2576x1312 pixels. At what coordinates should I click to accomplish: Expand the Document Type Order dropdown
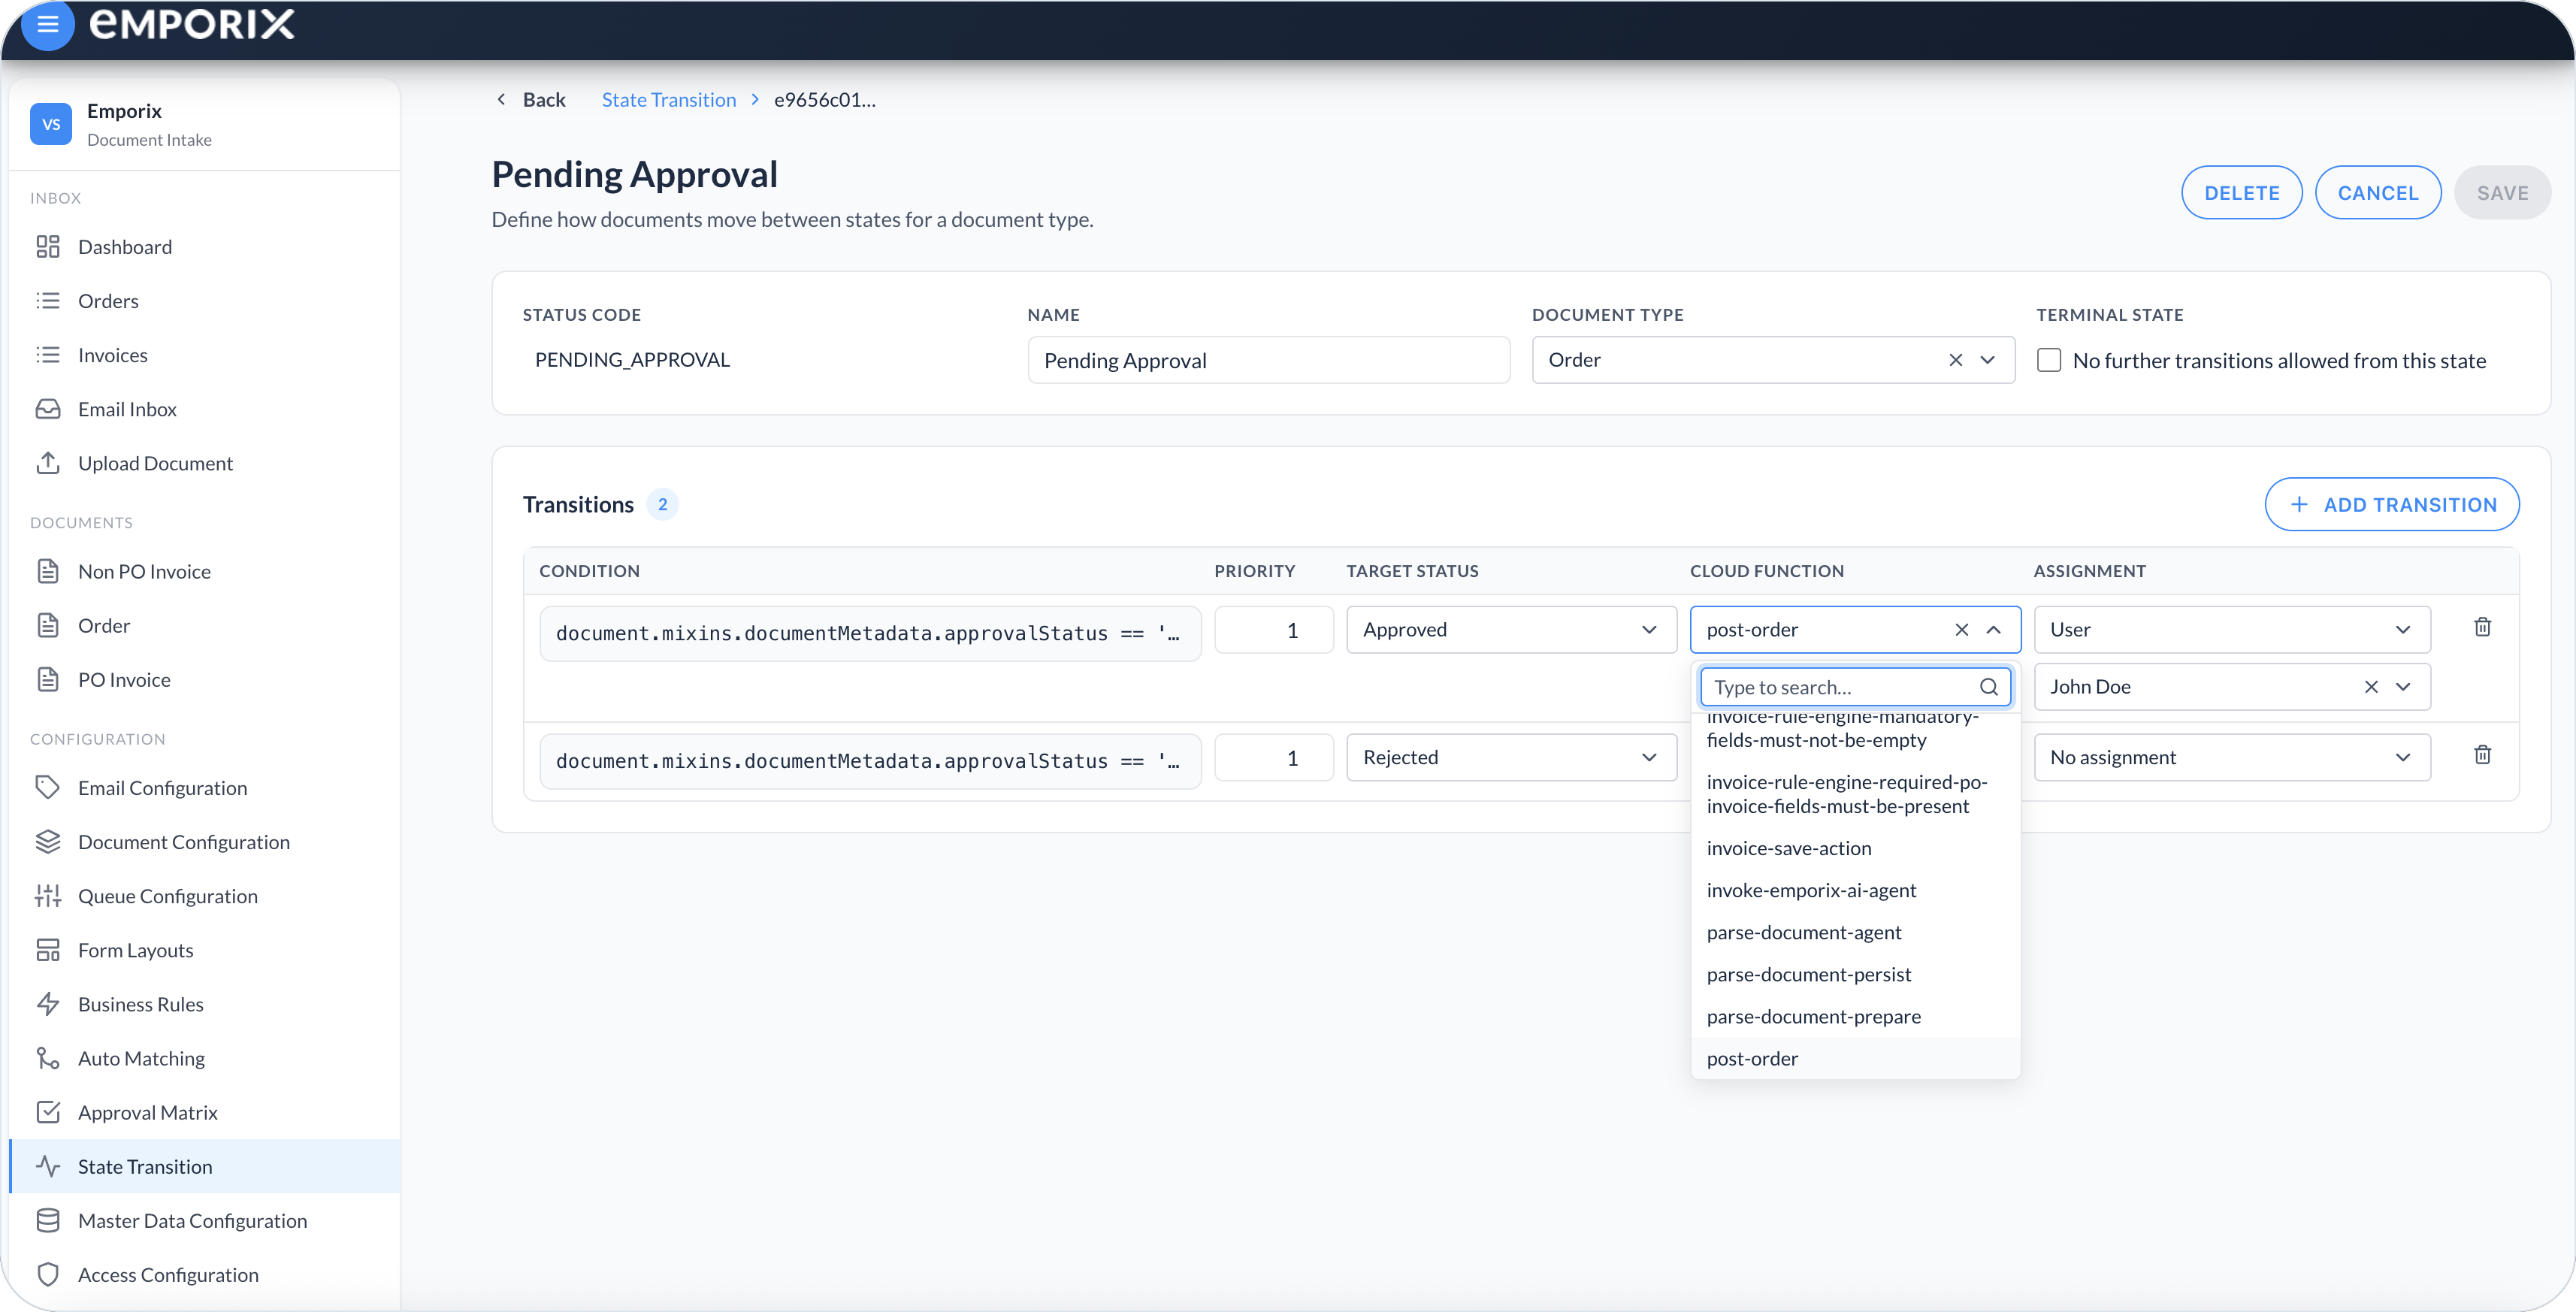pos(1988,360)
